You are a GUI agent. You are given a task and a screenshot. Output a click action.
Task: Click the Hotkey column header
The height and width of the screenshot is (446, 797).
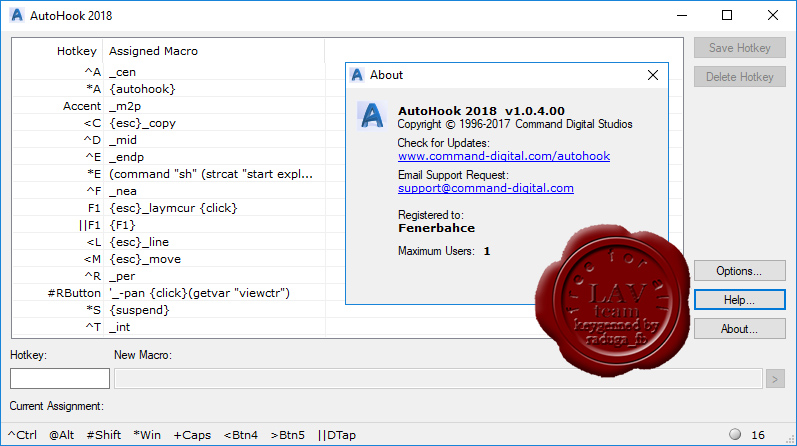click(x=57, y=51)
